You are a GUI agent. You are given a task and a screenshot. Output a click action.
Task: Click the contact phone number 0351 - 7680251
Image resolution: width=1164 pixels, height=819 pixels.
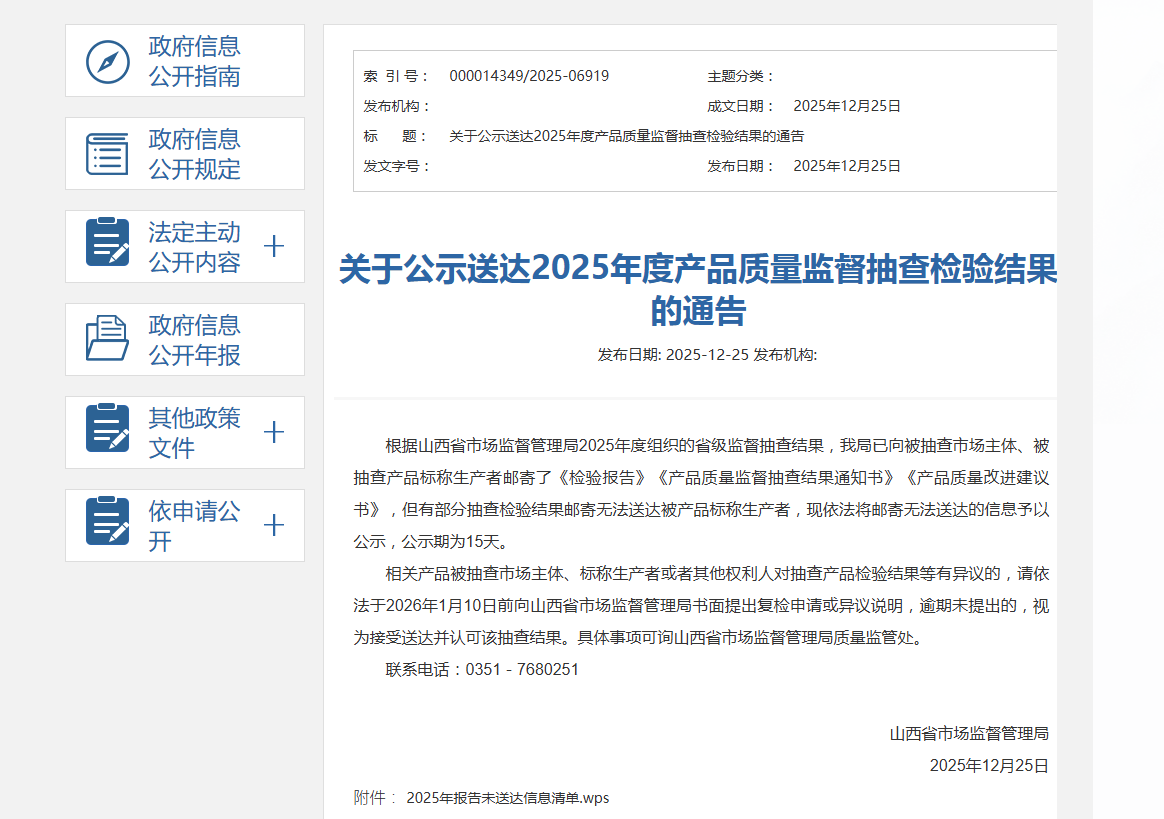[522, 669]
